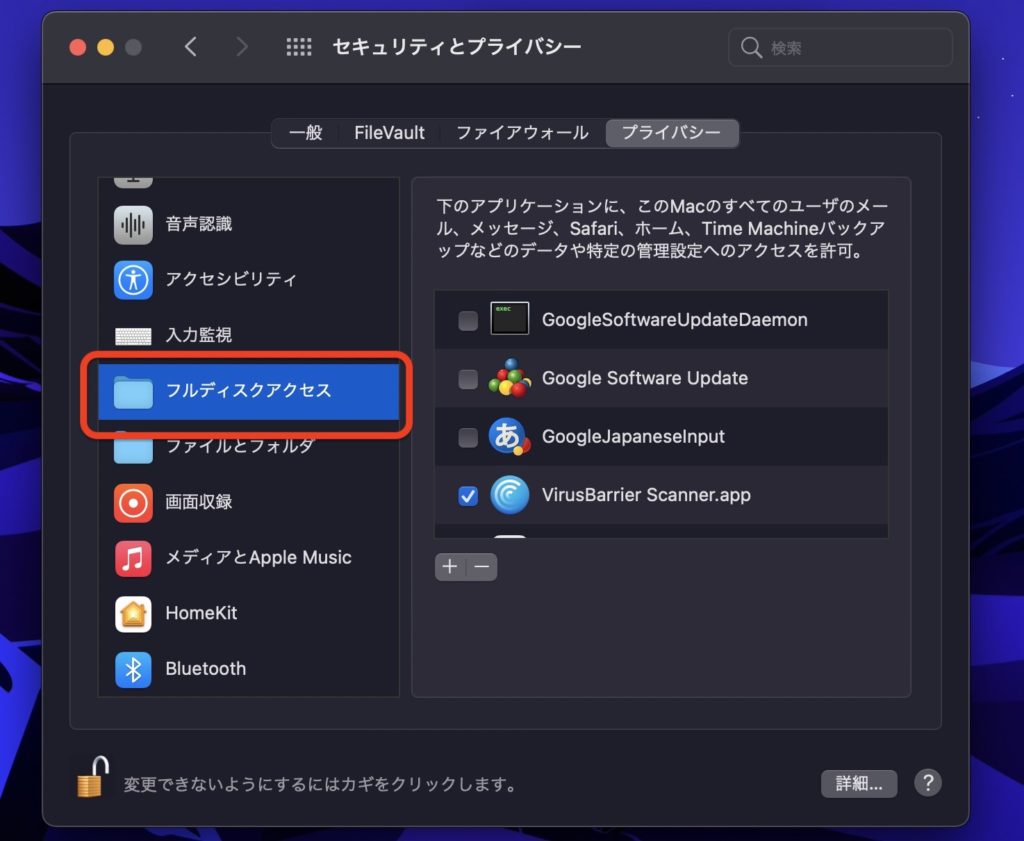
Task: Select the GoogleJapaneseInput row name
Action: click(633, 437)
